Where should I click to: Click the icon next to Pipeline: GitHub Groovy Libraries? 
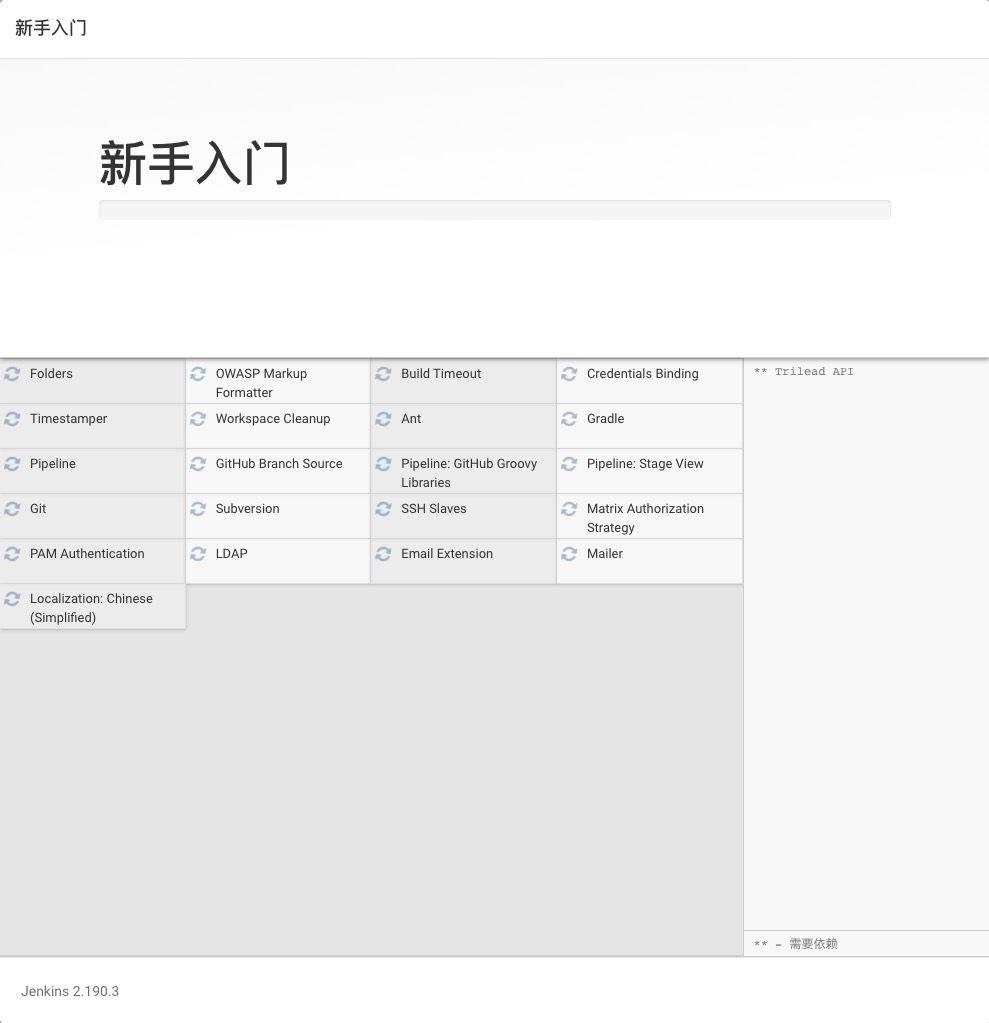pos(384,464)
